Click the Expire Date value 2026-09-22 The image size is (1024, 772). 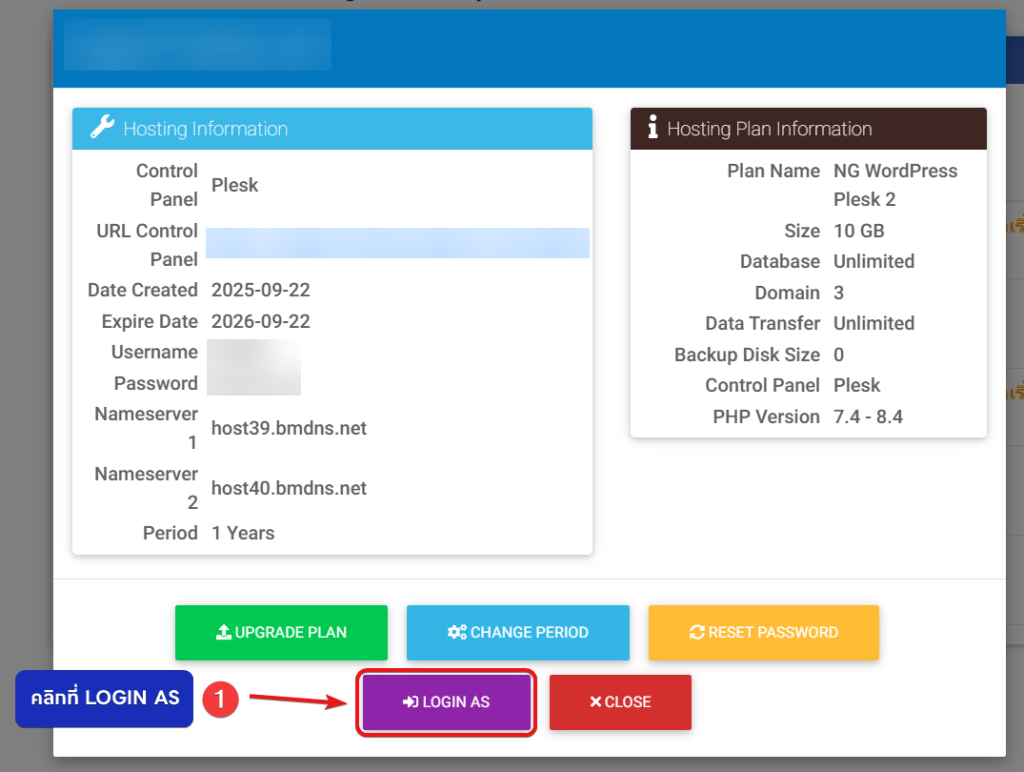click(261, 321)
